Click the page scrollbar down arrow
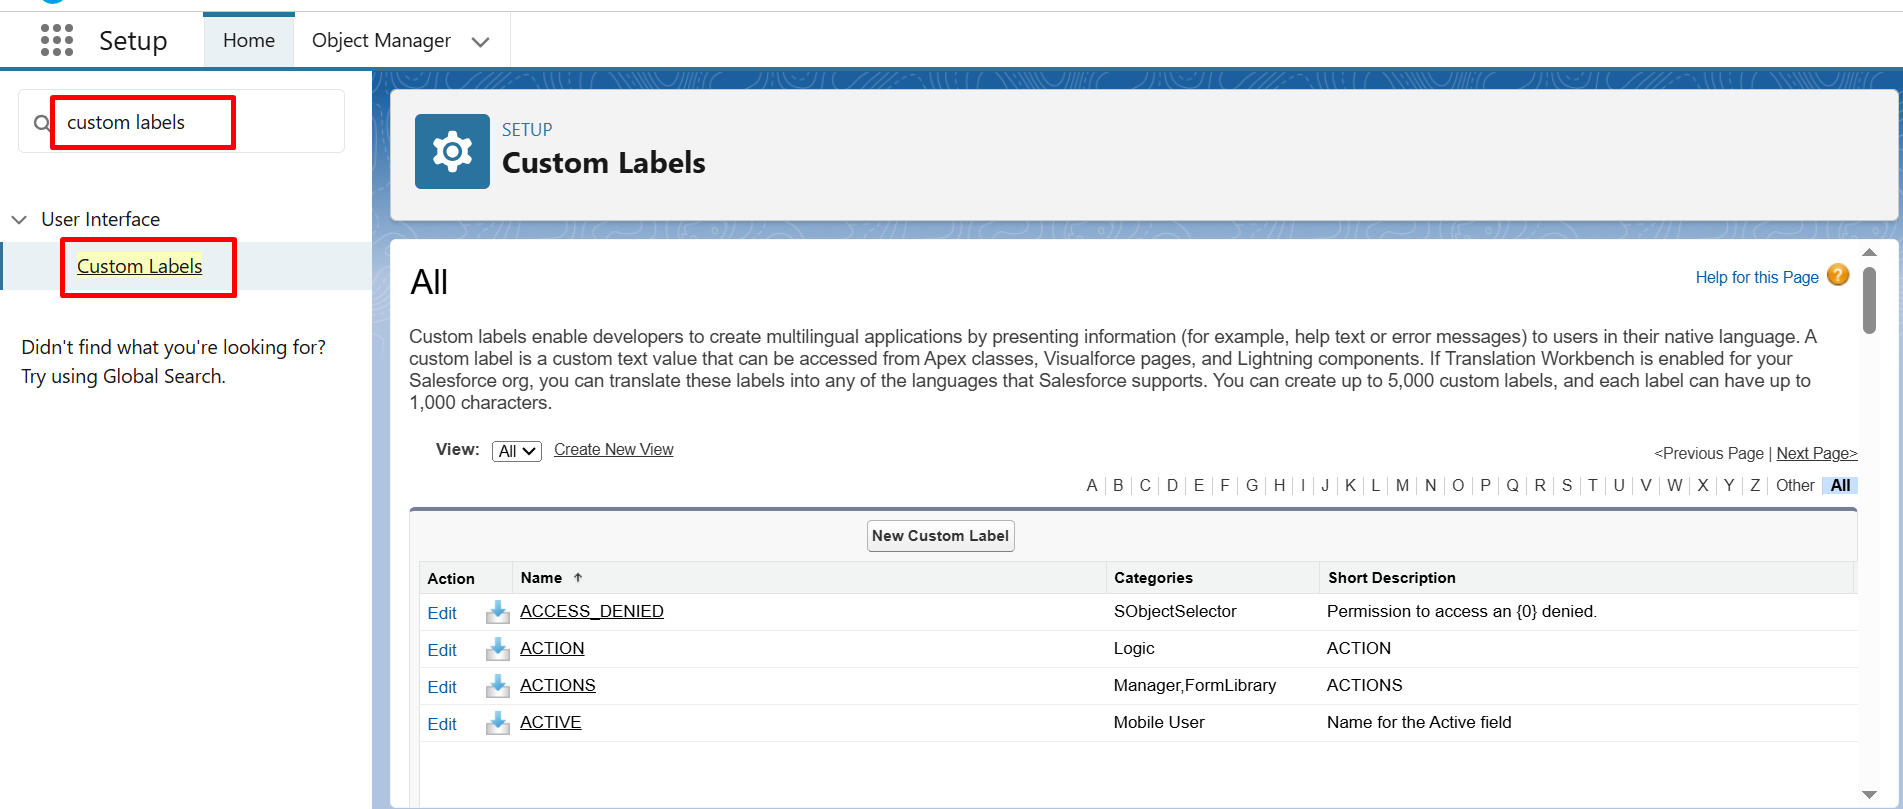Screen dimensions: 1903x809 (1869, 795)
